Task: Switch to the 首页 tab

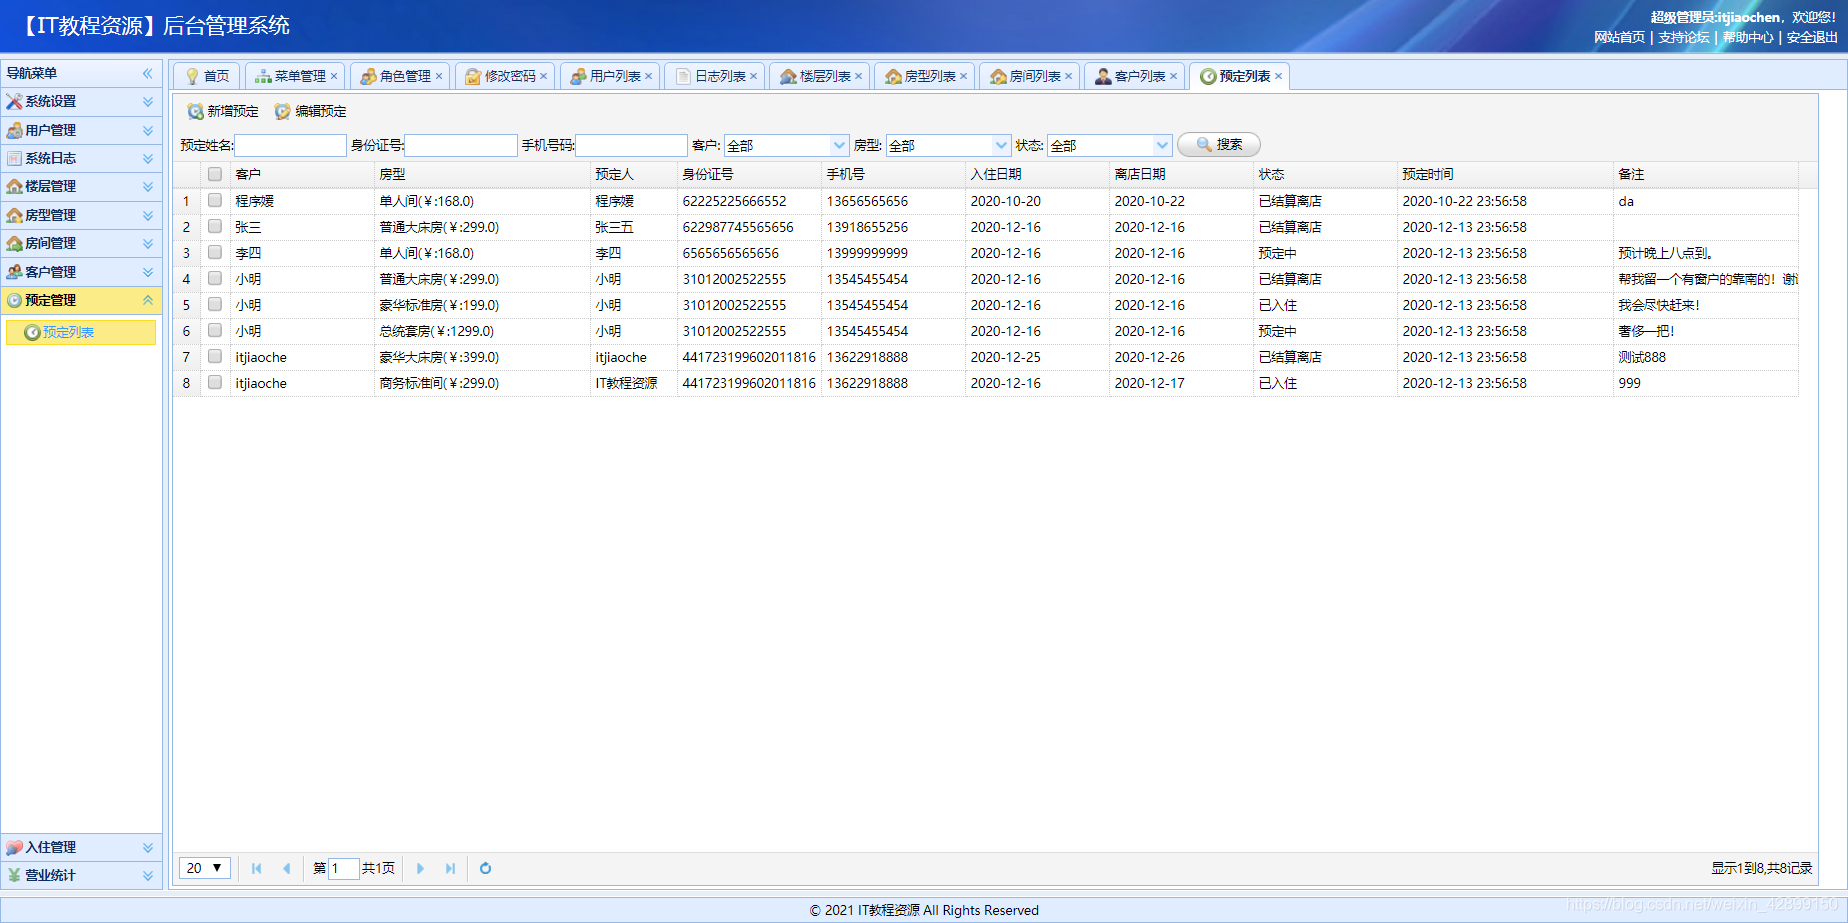Action: coord(207,76)
